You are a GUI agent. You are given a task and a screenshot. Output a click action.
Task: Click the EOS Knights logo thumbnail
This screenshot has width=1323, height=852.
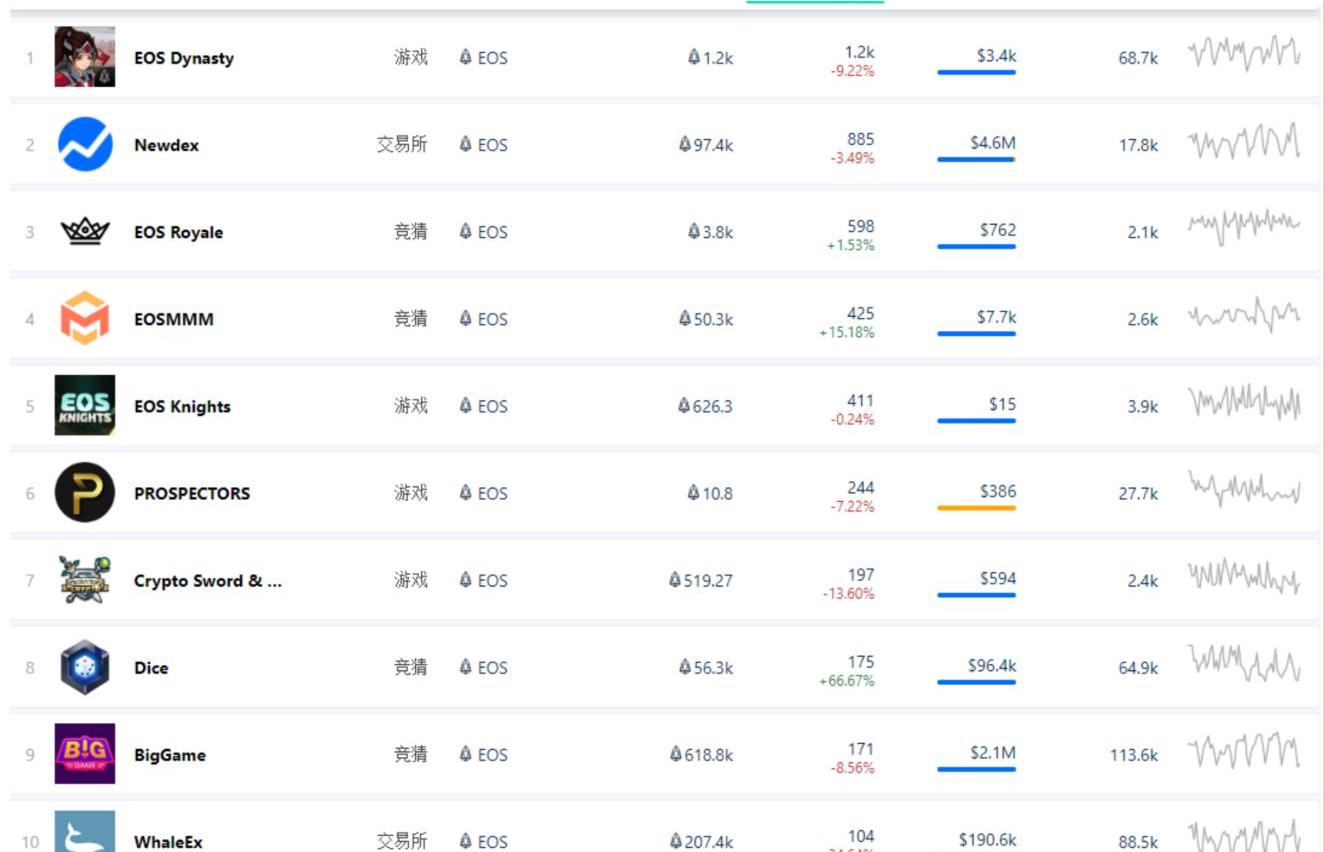85,405
